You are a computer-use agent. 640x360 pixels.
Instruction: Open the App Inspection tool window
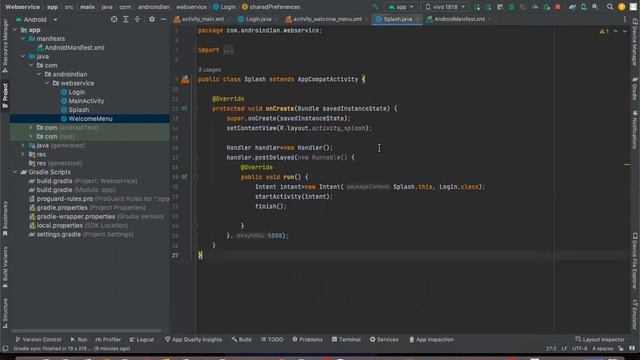pyautogui.click(x=431, y=340)
